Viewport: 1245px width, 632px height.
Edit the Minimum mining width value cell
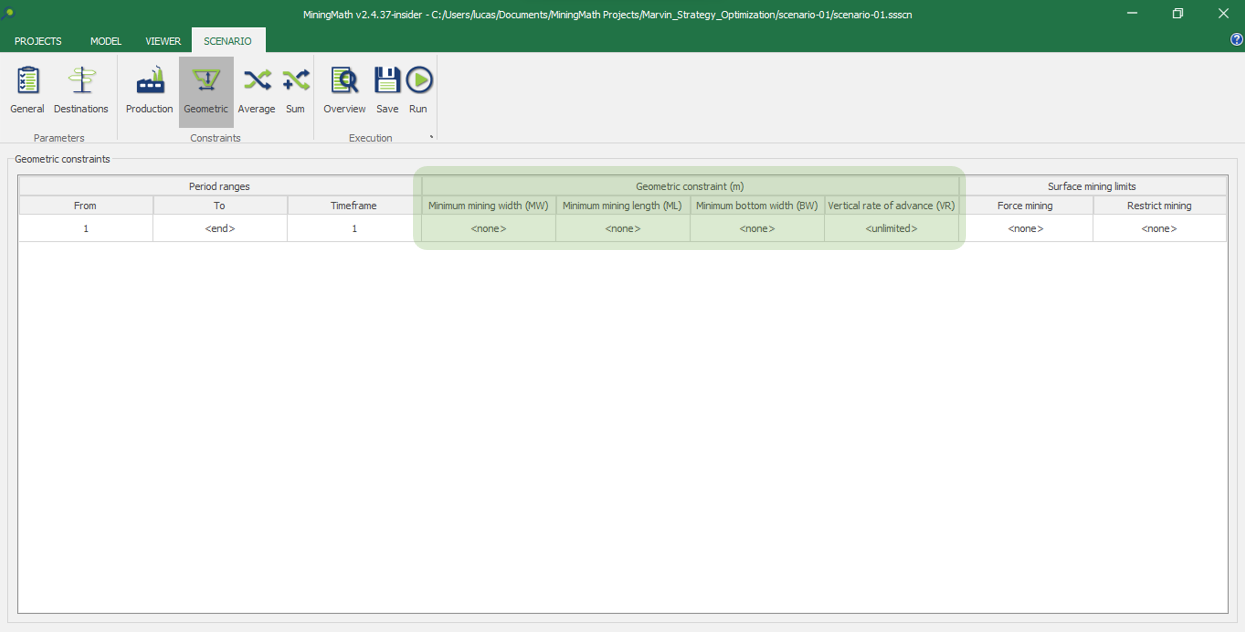tap(488, 229)
